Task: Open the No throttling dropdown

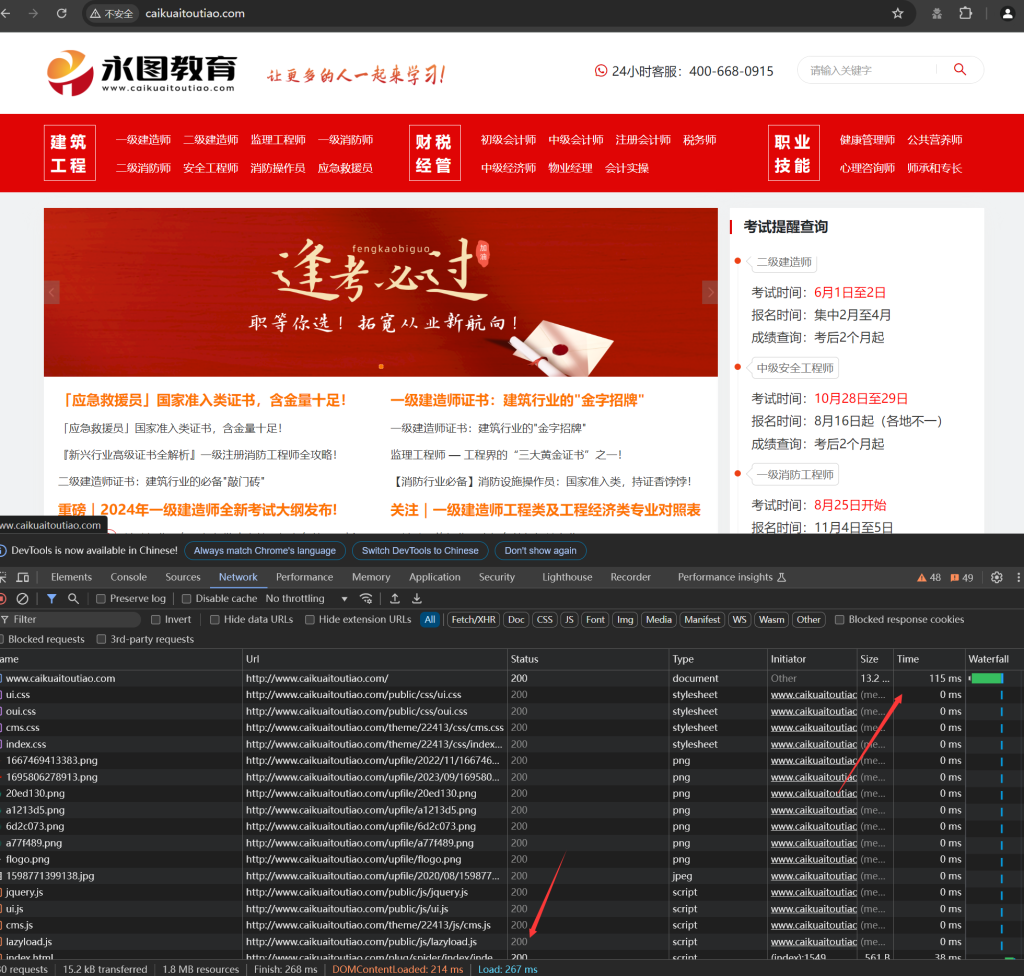Action: (306, 599)
